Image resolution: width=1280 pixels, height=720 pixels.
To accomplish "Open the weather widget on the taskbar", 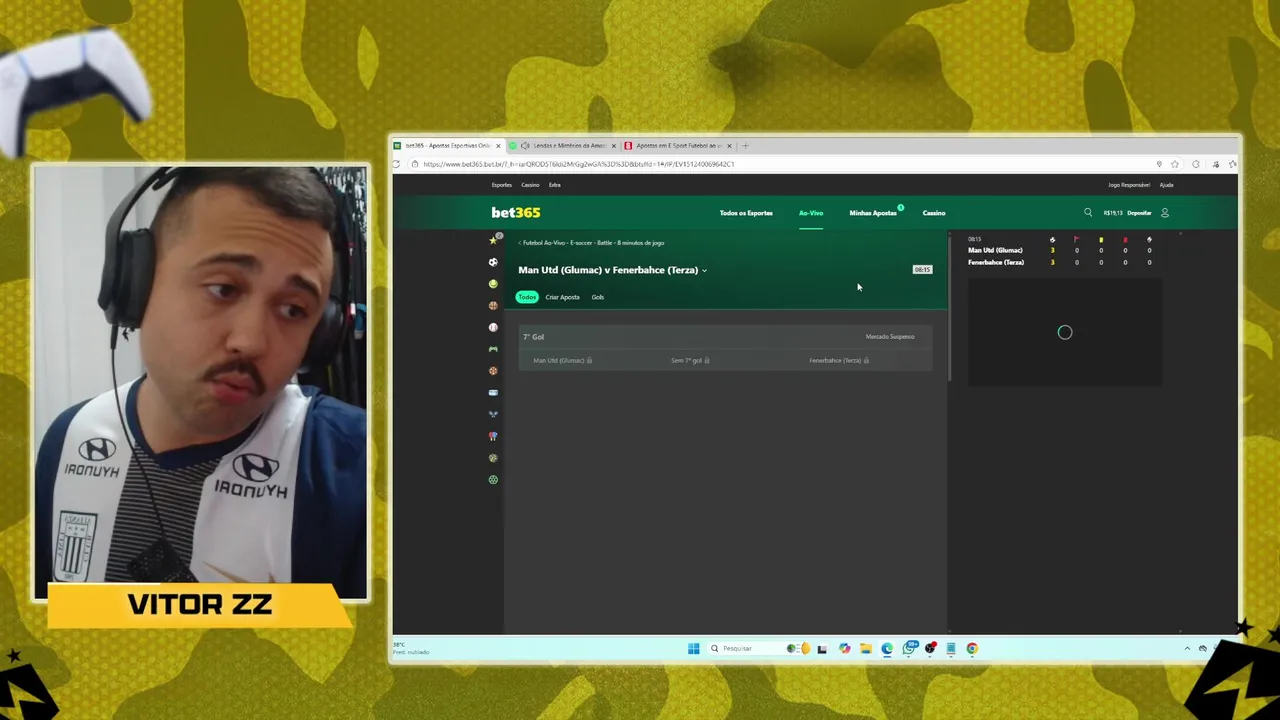I will click(411, 648).
